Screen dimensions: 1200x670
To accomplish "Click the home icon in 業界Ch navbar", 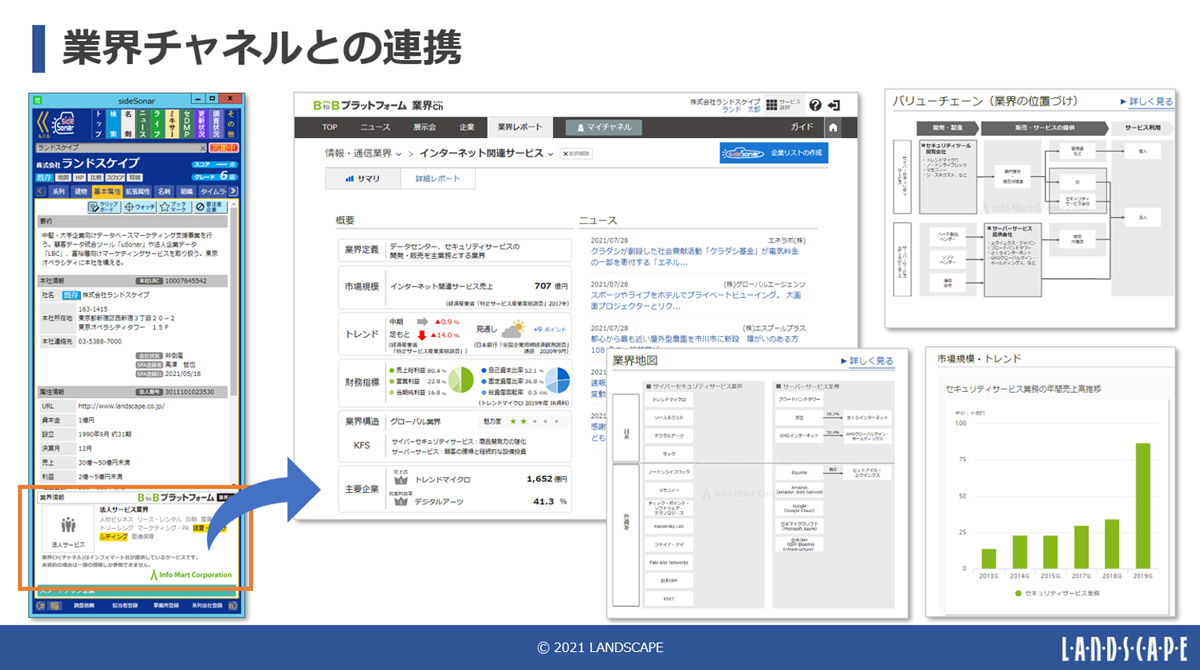I will tap(832, 128).
